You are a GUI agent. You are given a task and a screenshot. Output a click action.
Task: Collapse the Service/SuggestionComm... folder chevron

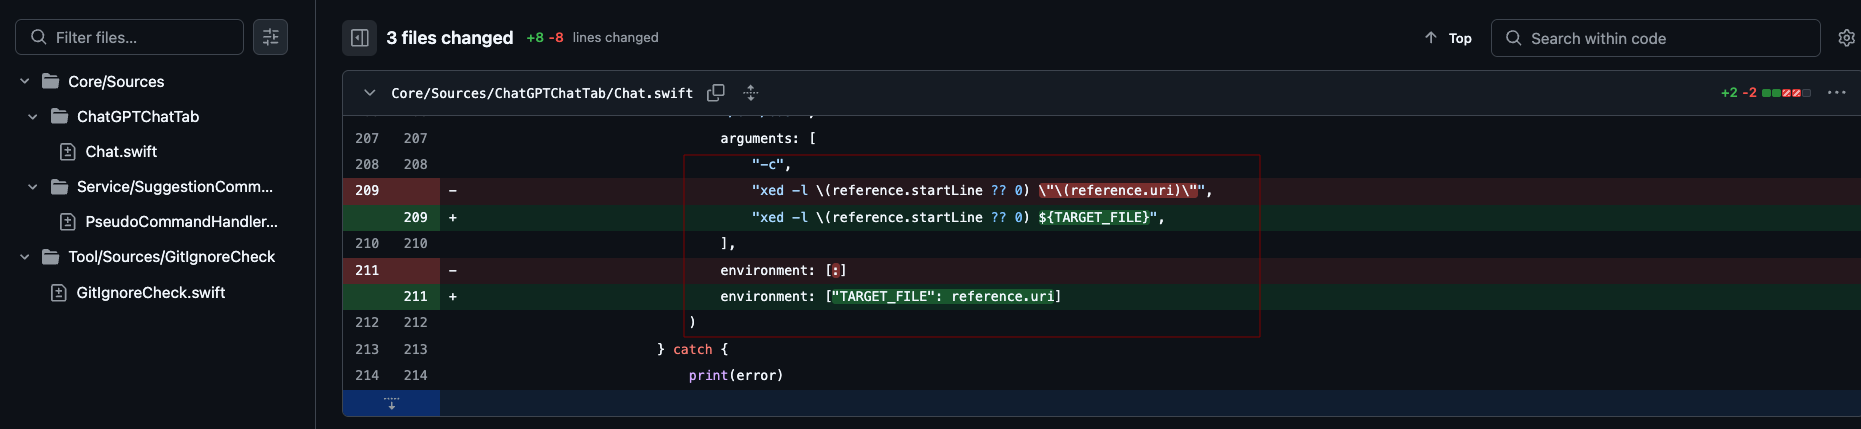point(33,186)
